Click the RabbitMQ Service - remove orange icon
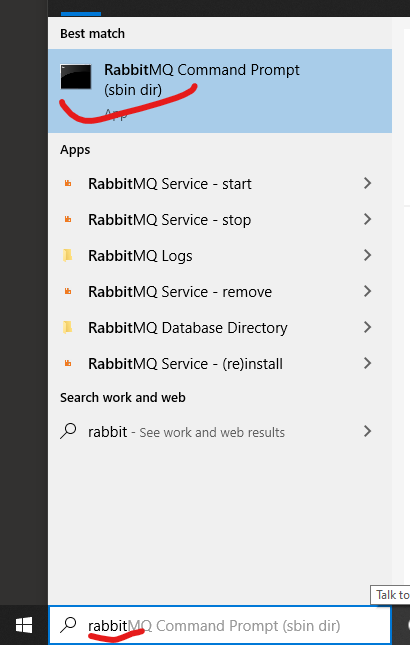The width and height of the screenshot is (410, 645). [68, 292]
